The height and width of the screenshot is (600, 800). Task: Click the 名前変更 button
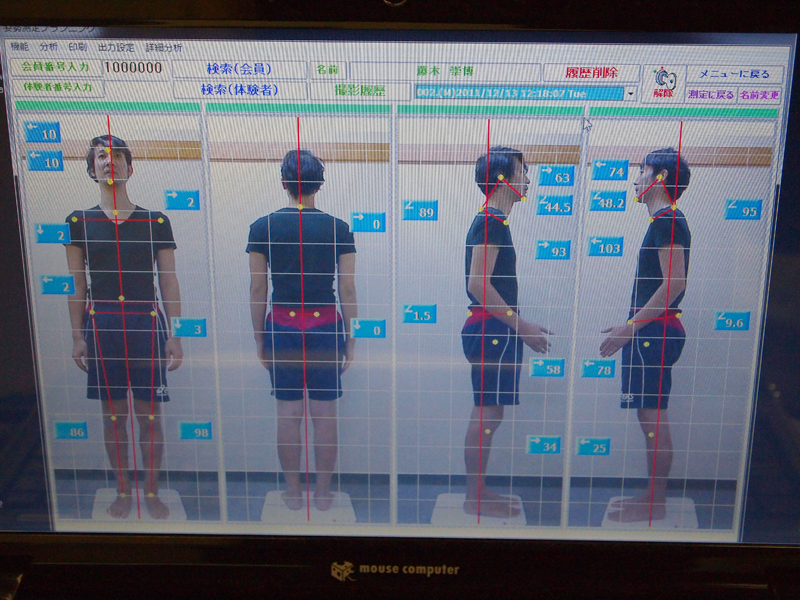[x=759, y=95]
